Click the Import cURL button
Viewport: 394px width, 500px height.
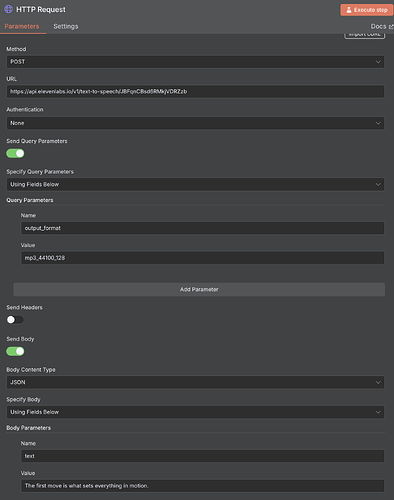365,35
